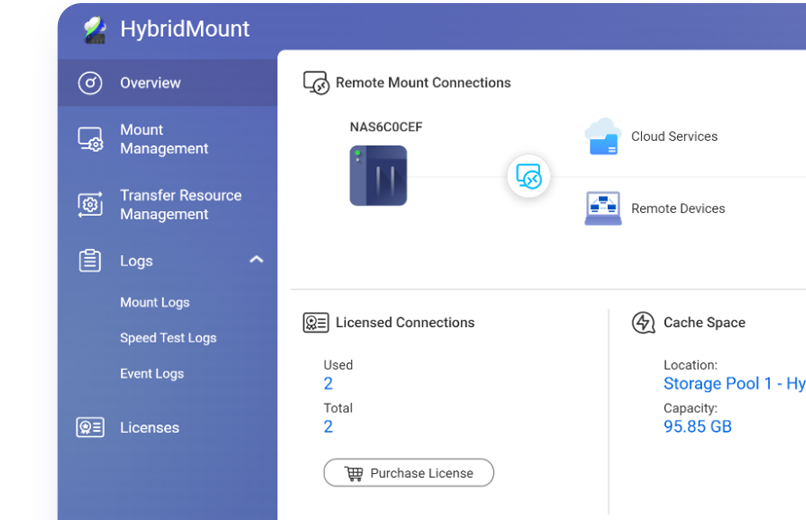Click the Licensed Connections certificate icon

[316, 323]
